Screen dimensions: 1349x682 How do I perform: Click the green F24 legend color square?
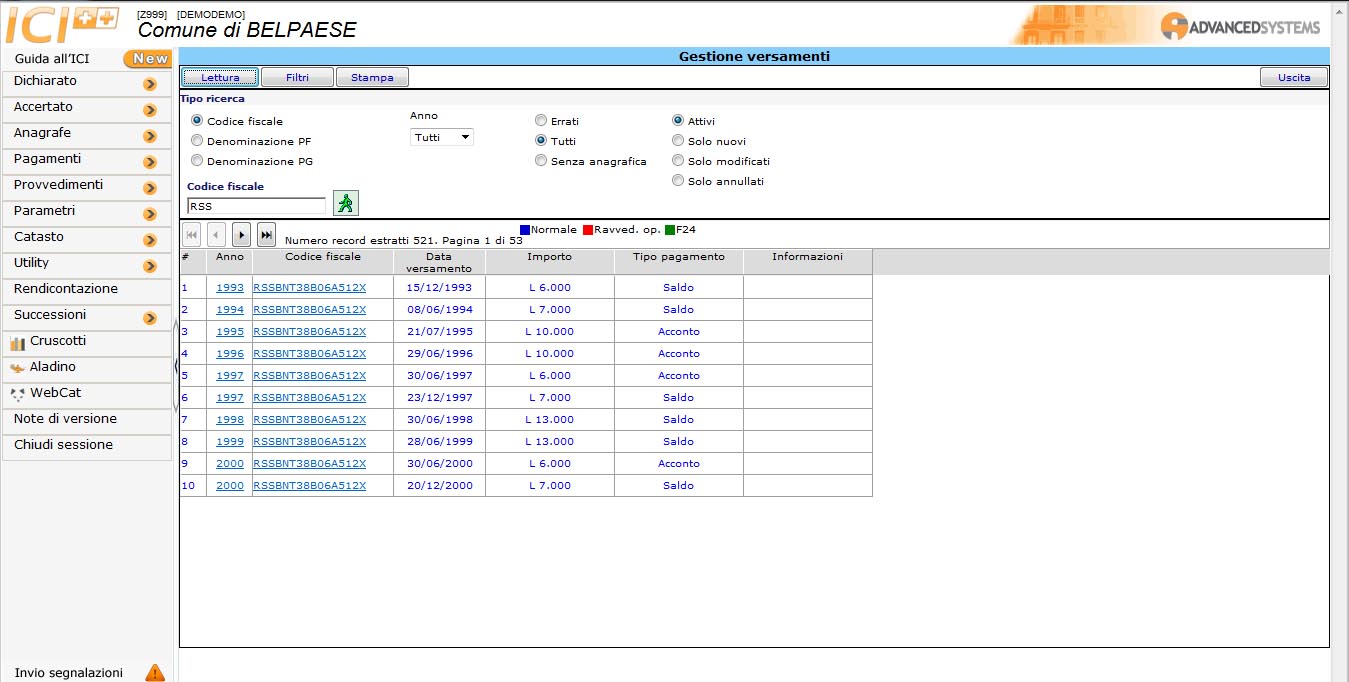(x=670, y=230)
